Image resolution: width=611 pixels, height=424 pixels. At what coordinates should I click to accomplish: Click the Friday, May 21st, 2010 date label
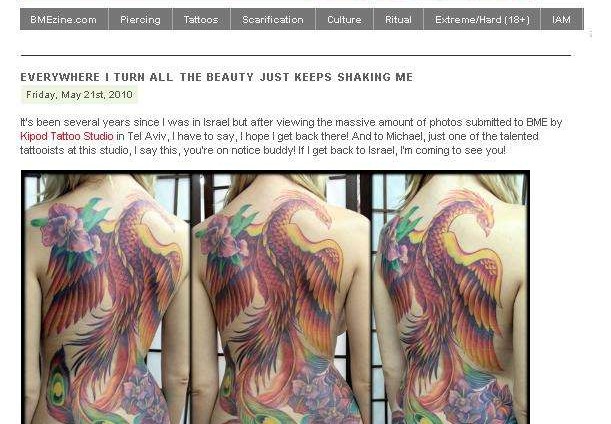[79, 95]
